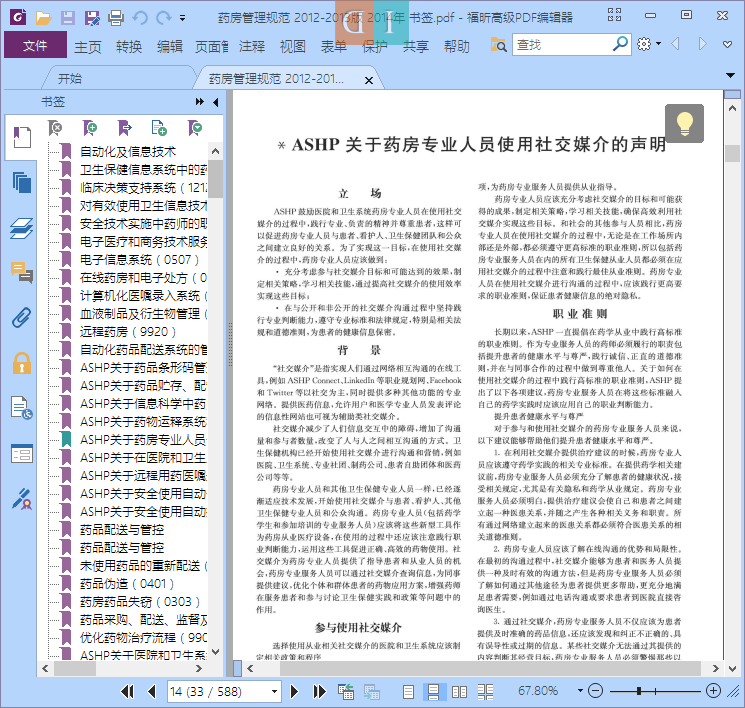Open the settings gear dropdown
The image size is (745, 708).
pos(649,44)
